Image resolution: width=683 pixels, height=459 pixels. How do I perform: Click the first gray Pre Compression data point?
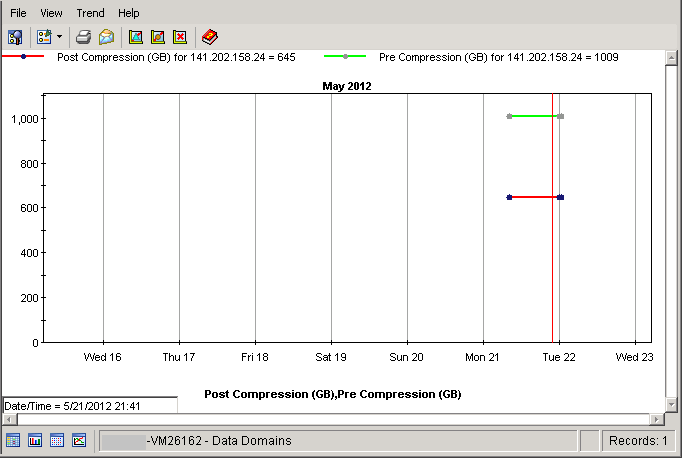(509, 116)
